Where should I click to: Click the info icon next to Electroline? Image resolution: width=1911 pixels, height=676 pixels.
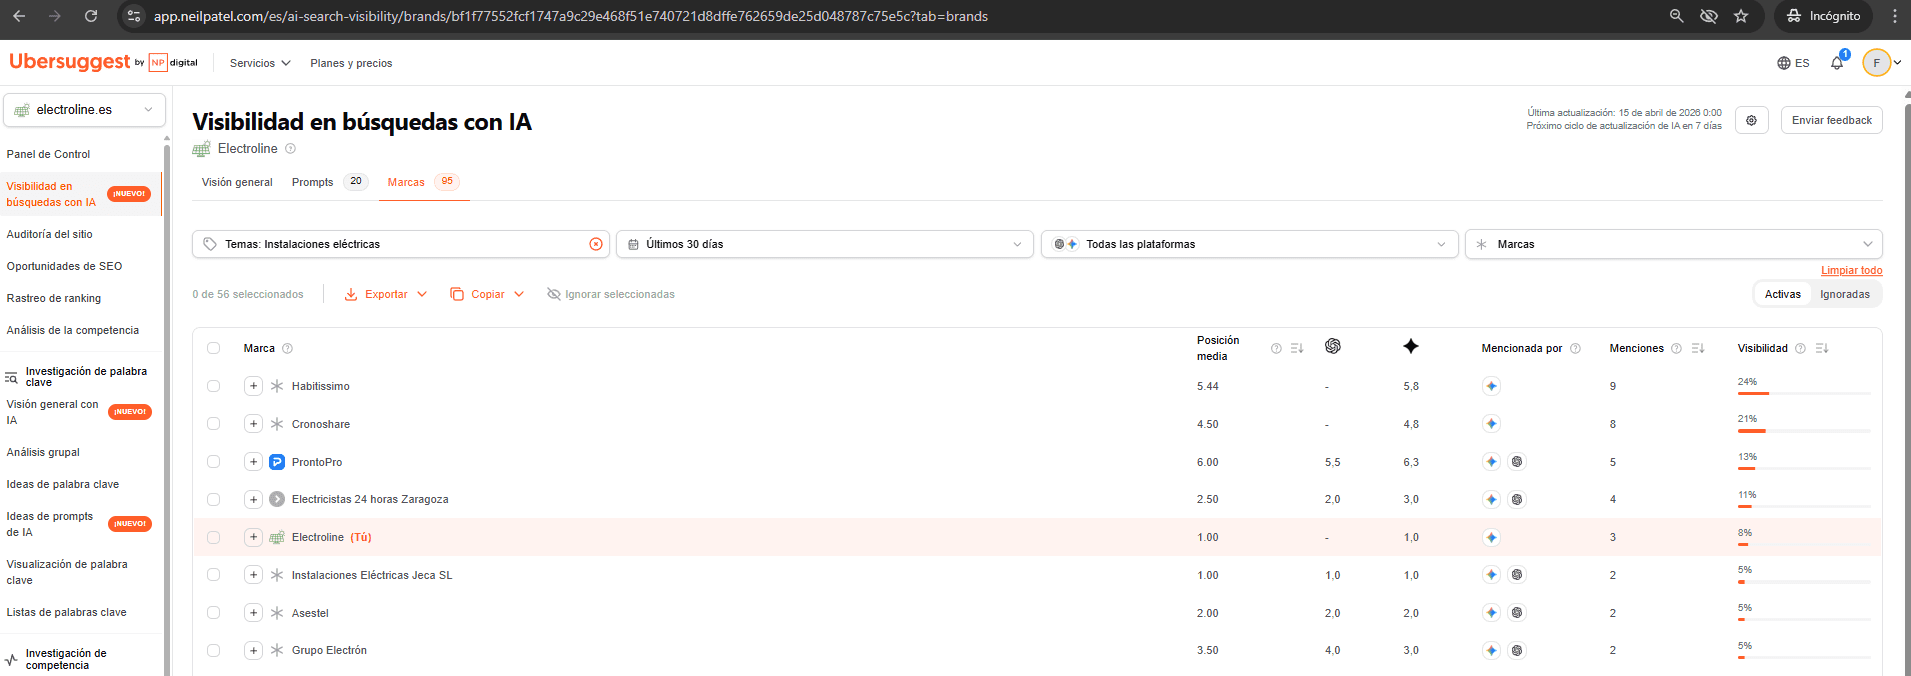[291, 149]
